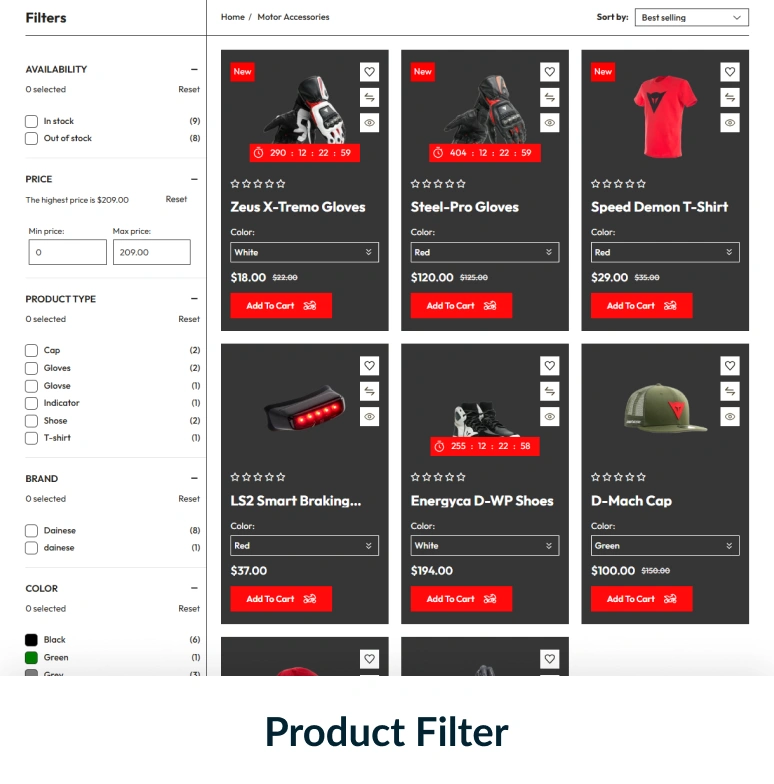The height and width of the screenshot is (784, 774).
Task: Compare Energyca D-WP Shoes
Action: [550, 392]
